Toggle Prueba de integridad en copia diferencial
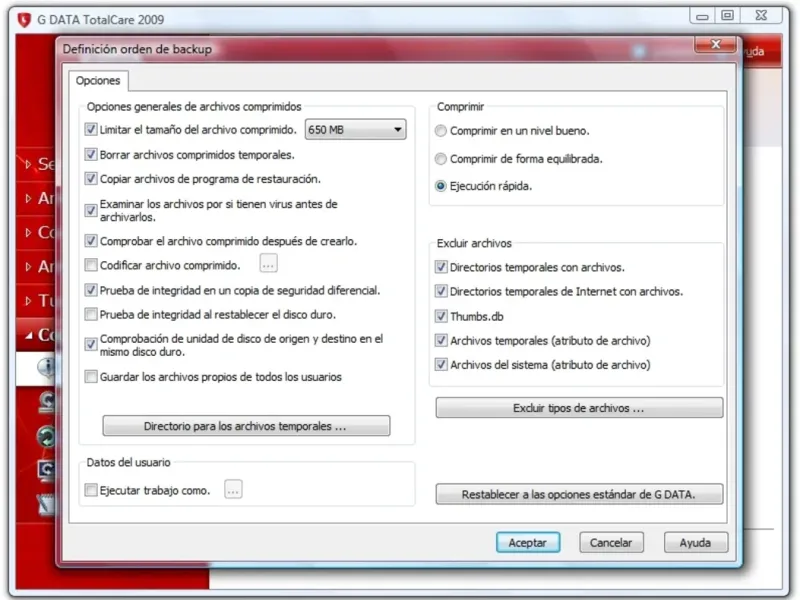Image resolution: width=800 pixels, height=600 pixels. [x=91, y=290]
